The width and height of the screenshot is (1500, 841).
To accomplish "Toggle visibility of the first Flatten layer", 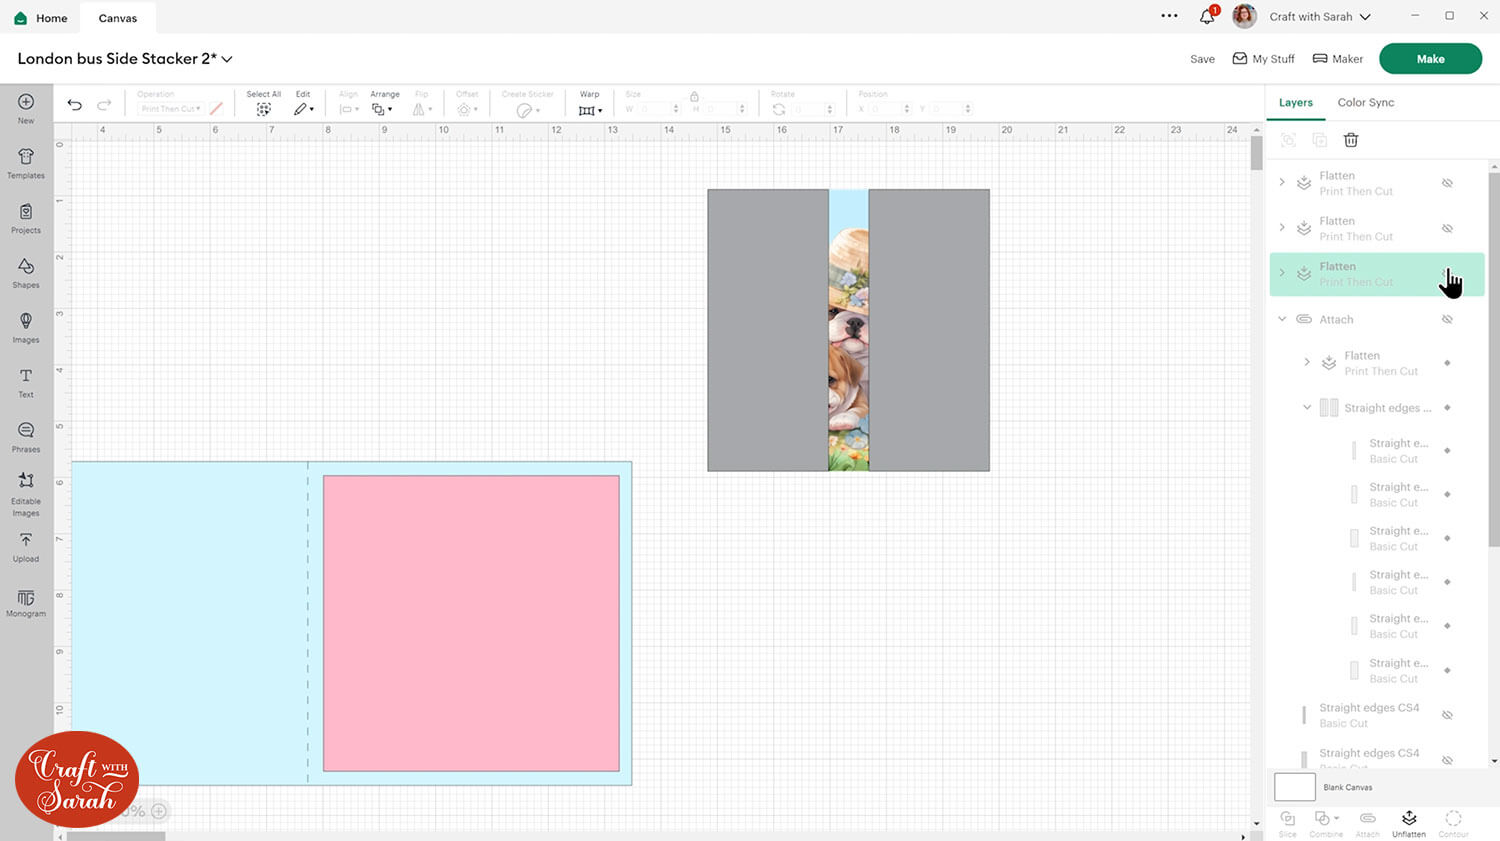I will tap(1447, 183).
